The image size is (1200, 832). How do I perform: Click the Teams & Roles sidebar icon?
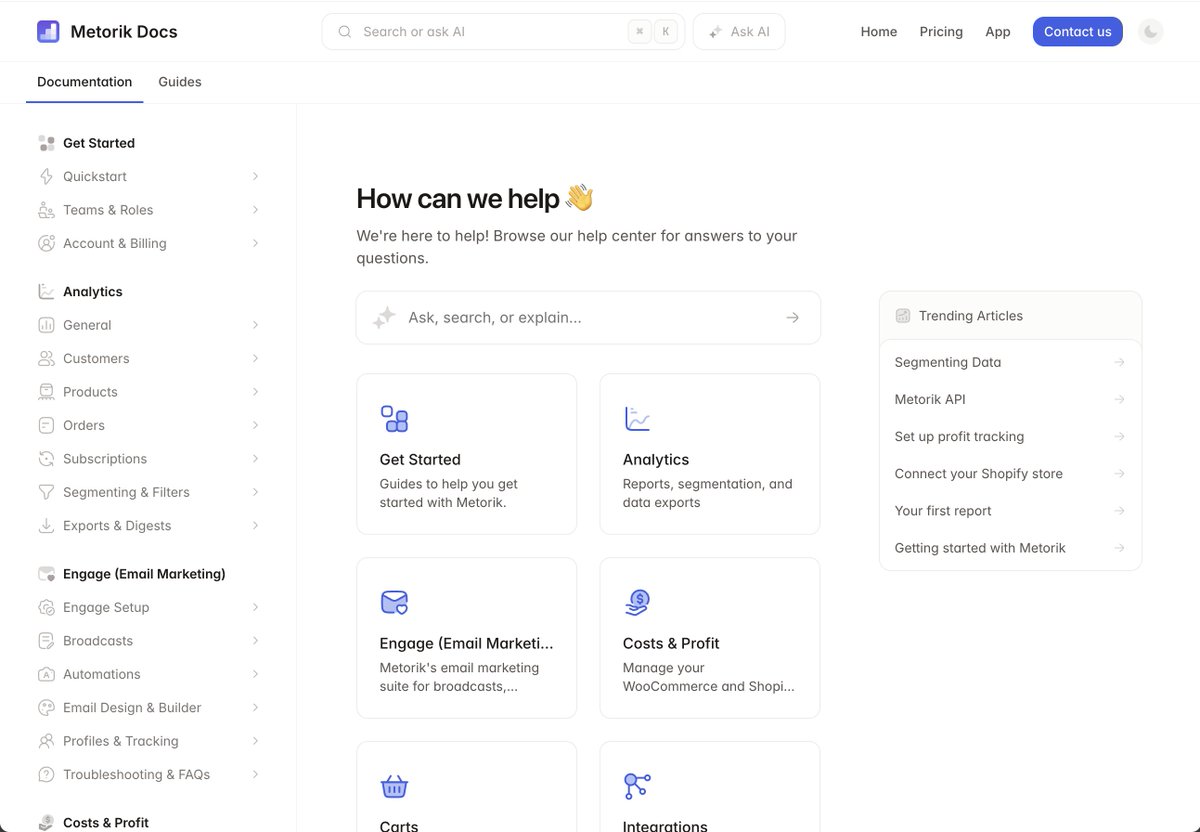pos(46,210)
